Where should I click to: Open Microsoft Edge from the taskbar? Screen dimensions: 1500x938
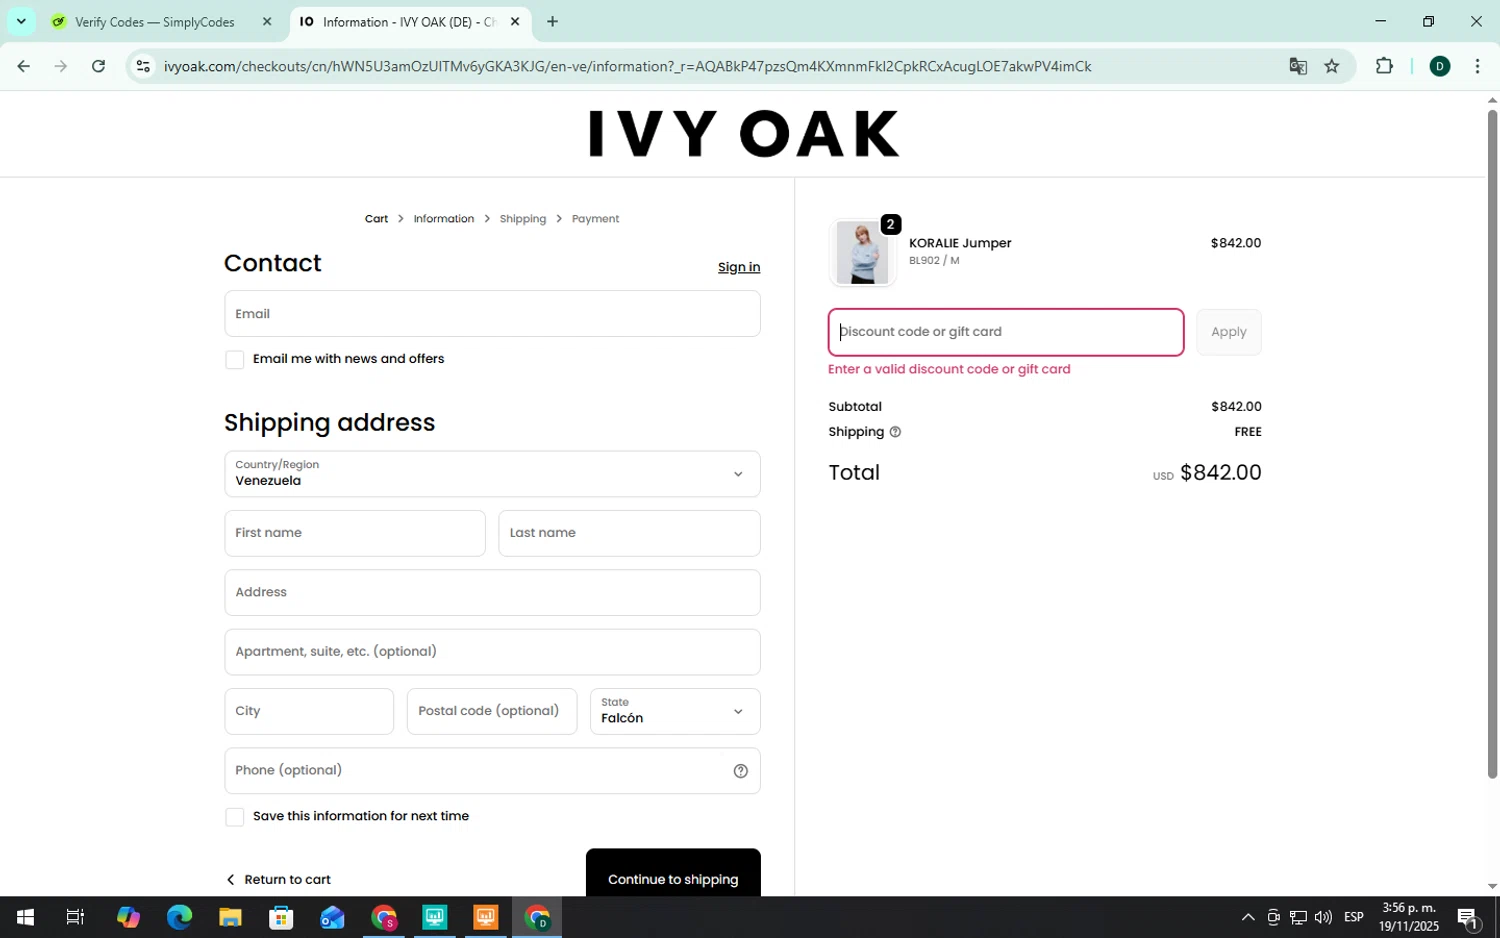point(179,917)
